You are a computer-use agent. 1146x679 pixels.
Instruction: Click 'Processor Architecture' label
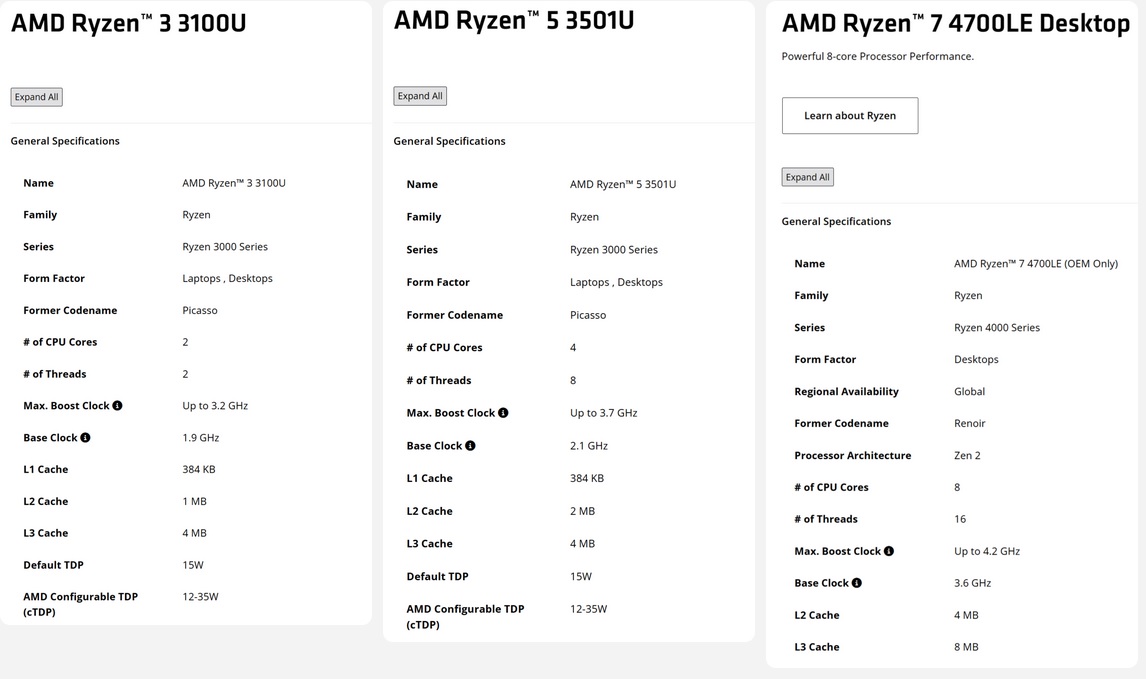coord(853,455)
